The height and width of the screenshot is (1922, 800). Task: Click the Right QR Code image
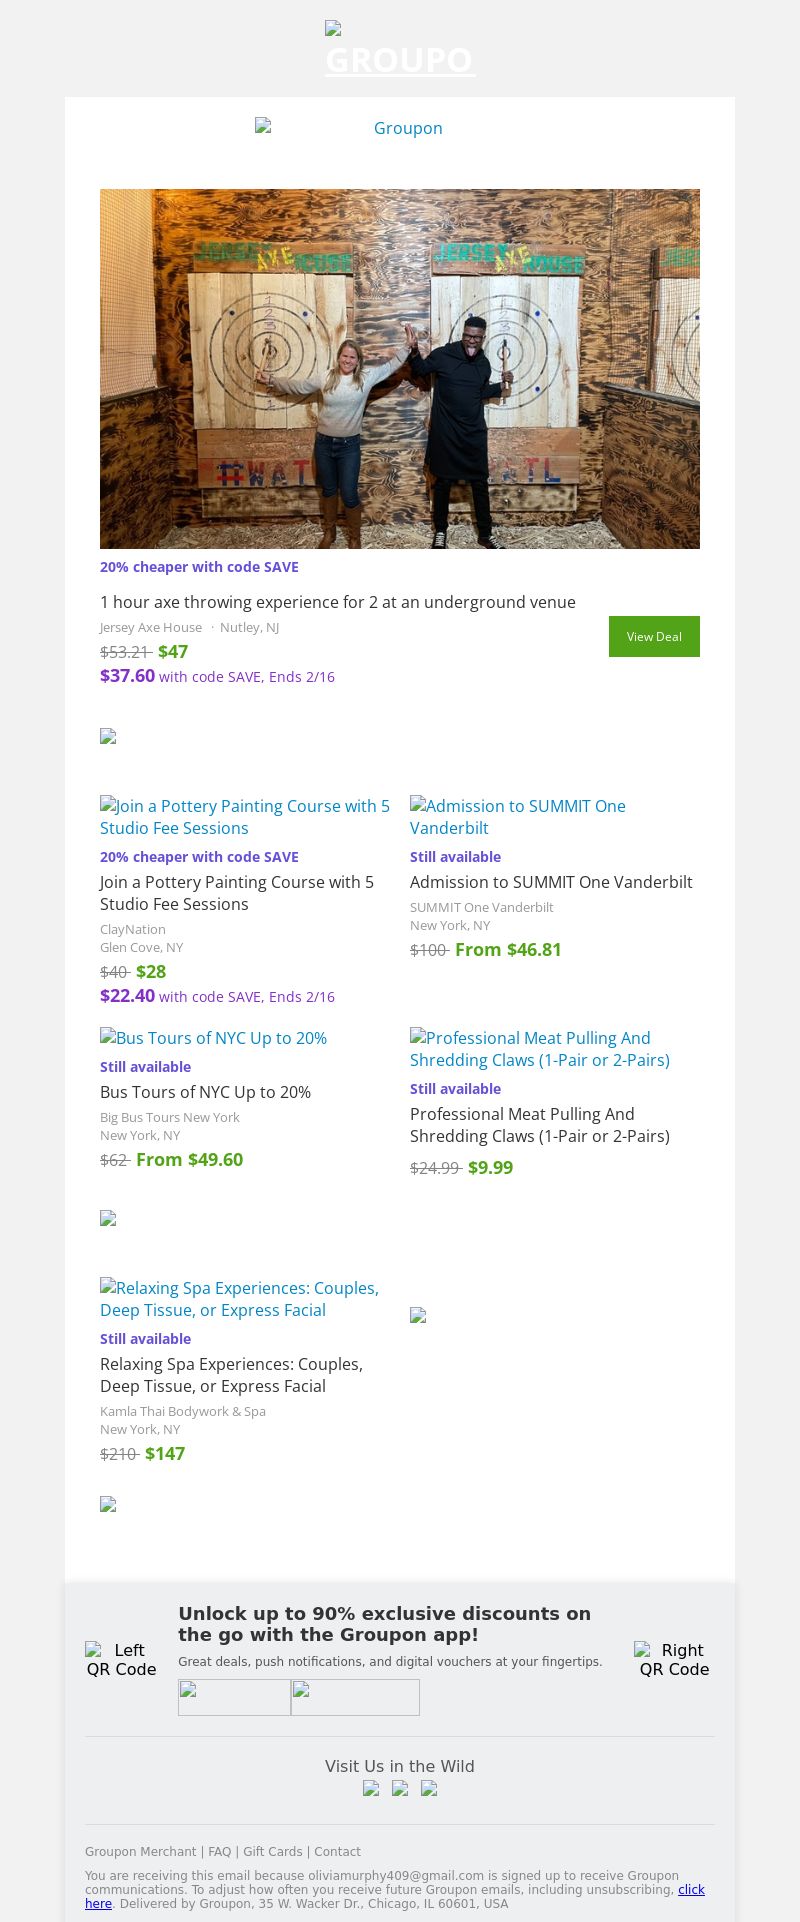674,1660
